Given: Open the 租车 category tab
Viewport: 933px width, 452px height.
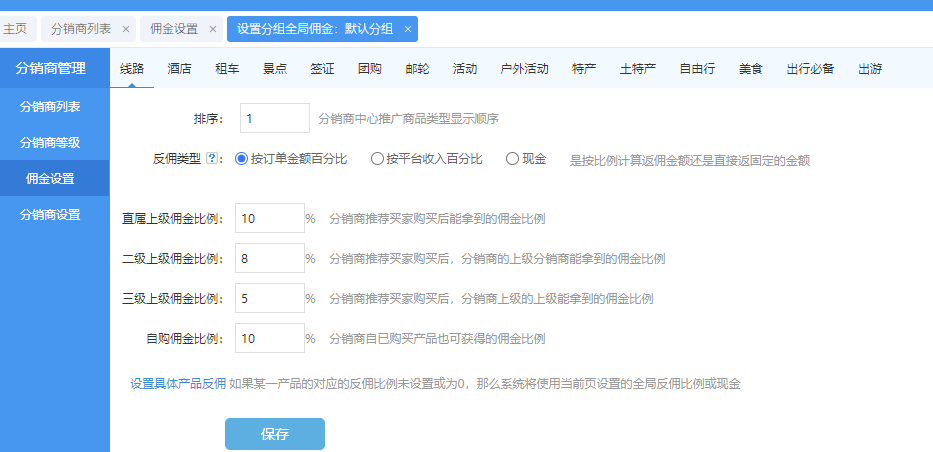Looking at the screenshot, I should click(227, 69).
